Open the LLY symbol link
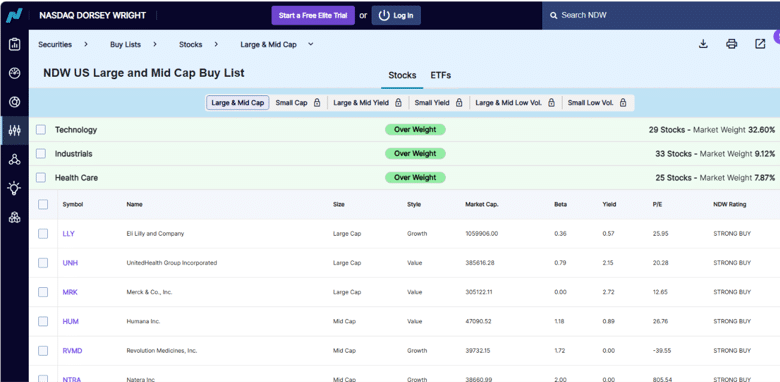The height and width of the screenshot is (382, 780). [x=69, y=234]
